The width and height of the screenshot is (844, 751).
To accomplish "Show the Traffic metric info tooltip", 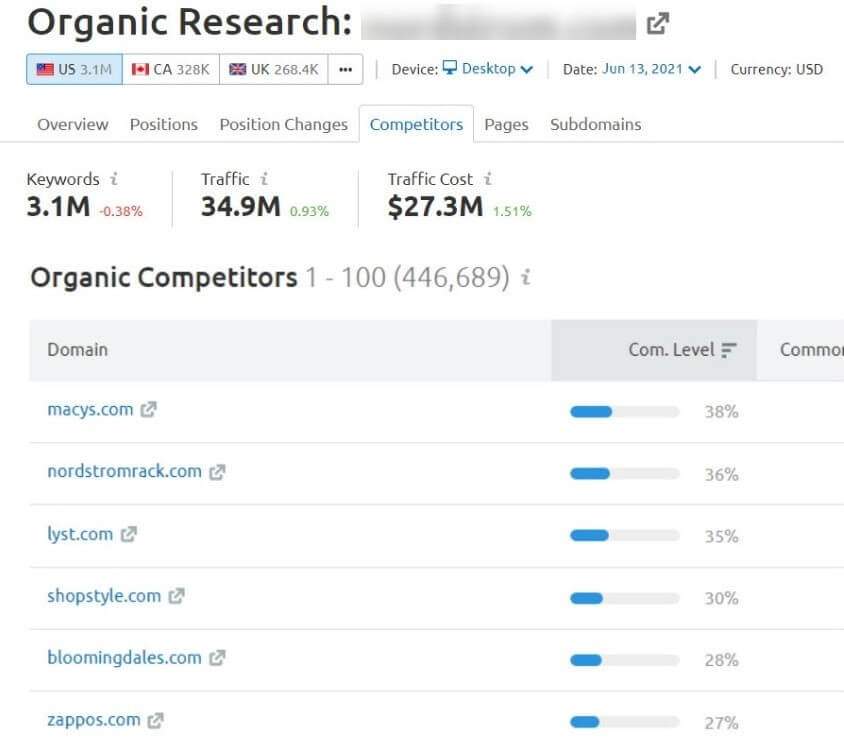I will coord(264,179).
